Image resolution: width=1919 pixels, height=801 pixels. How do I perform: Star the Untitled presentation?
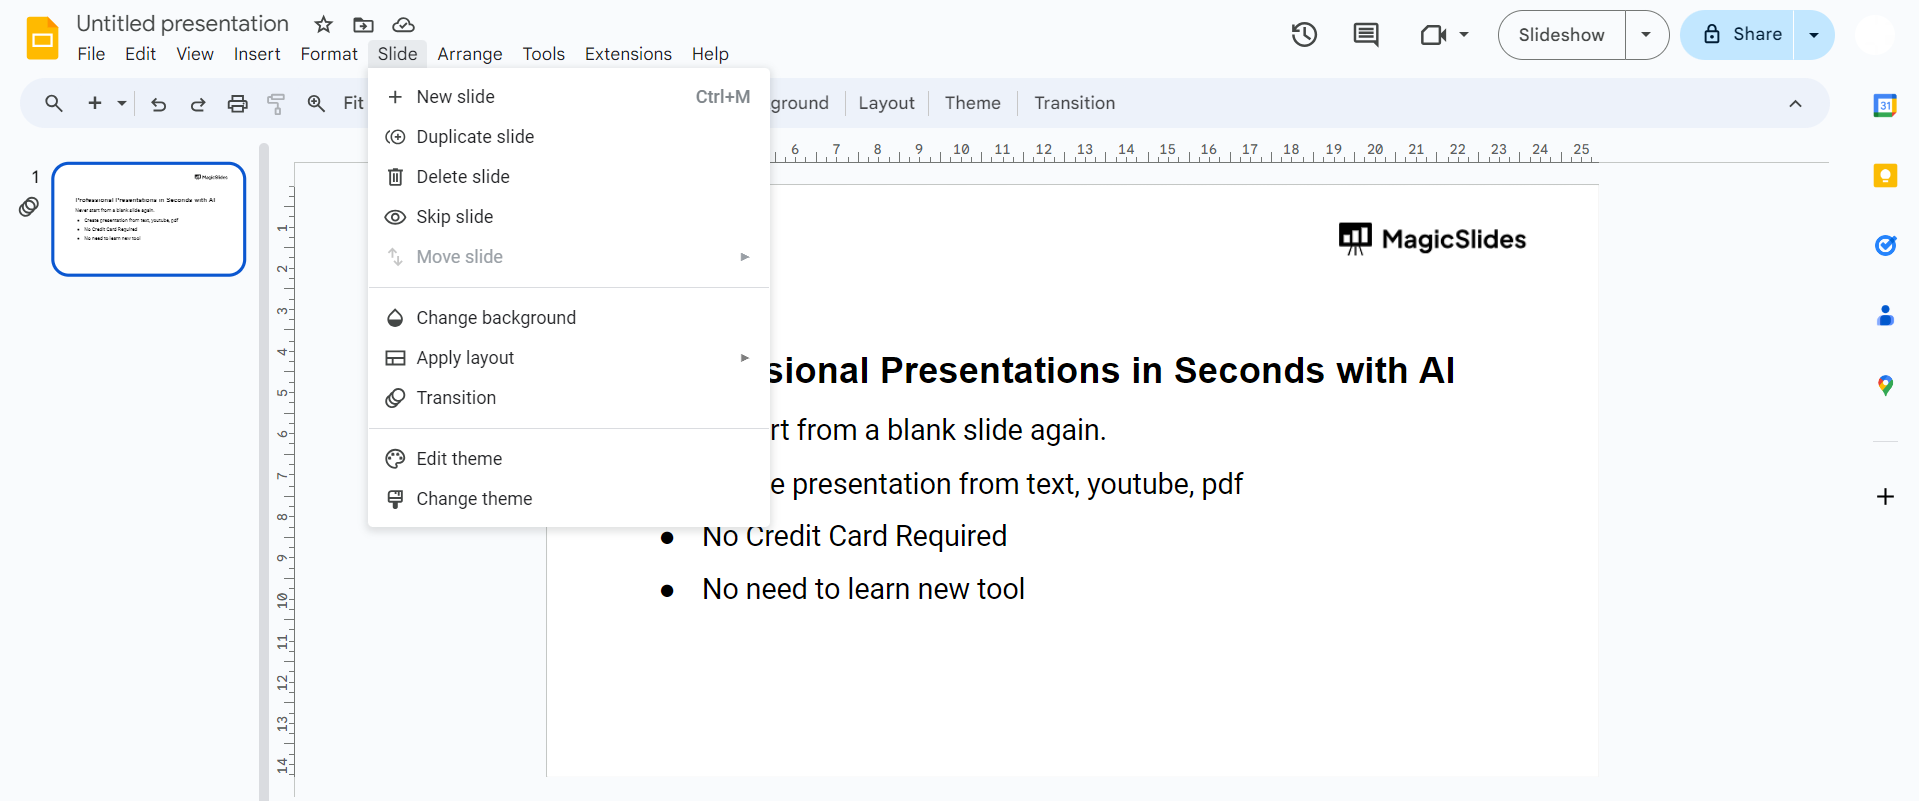[x=323, y=24]
